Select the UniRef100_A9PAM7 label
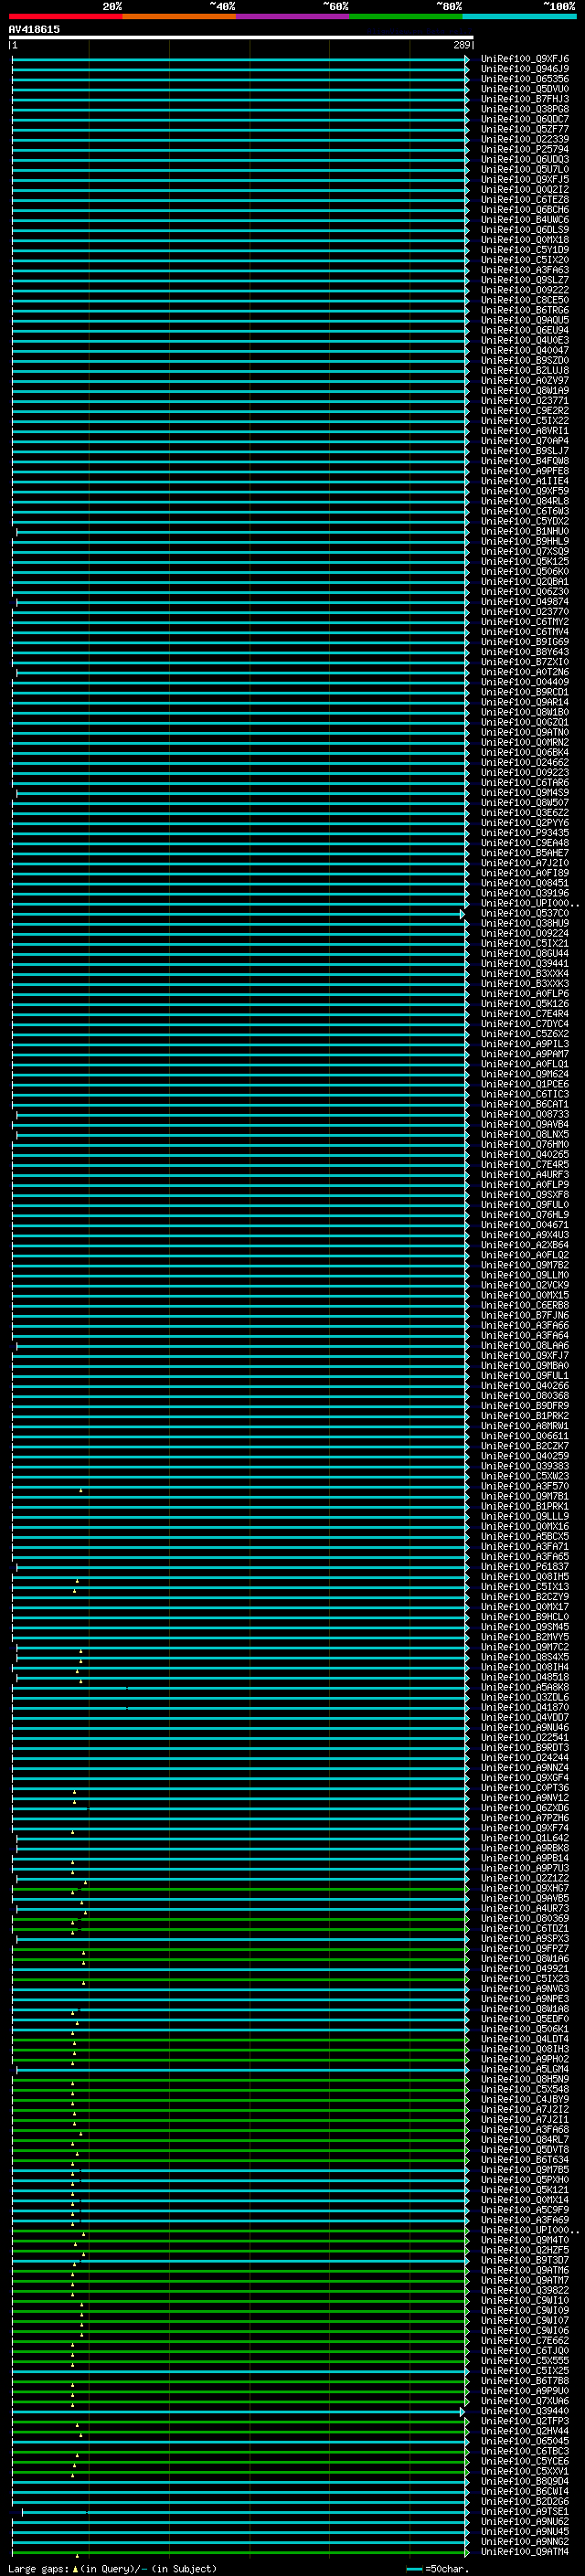Image resolution: width=585 pixels, height=2576 pixels. (x=525, y=1054)
